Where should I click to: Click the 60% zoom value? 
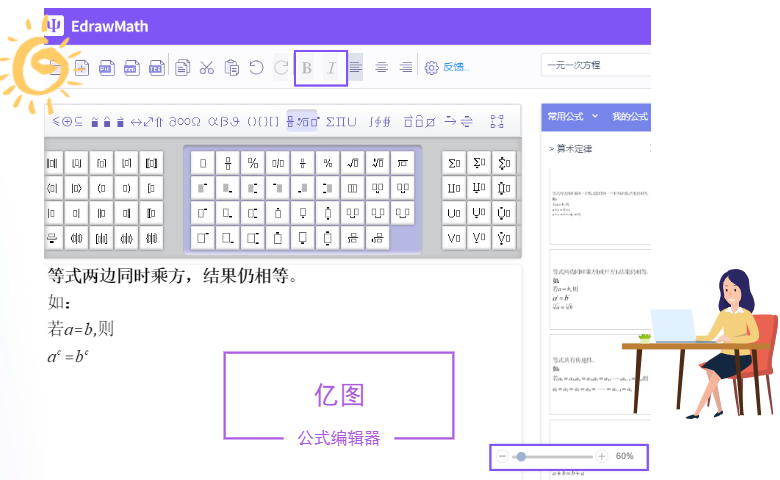[x=624, y=456]
